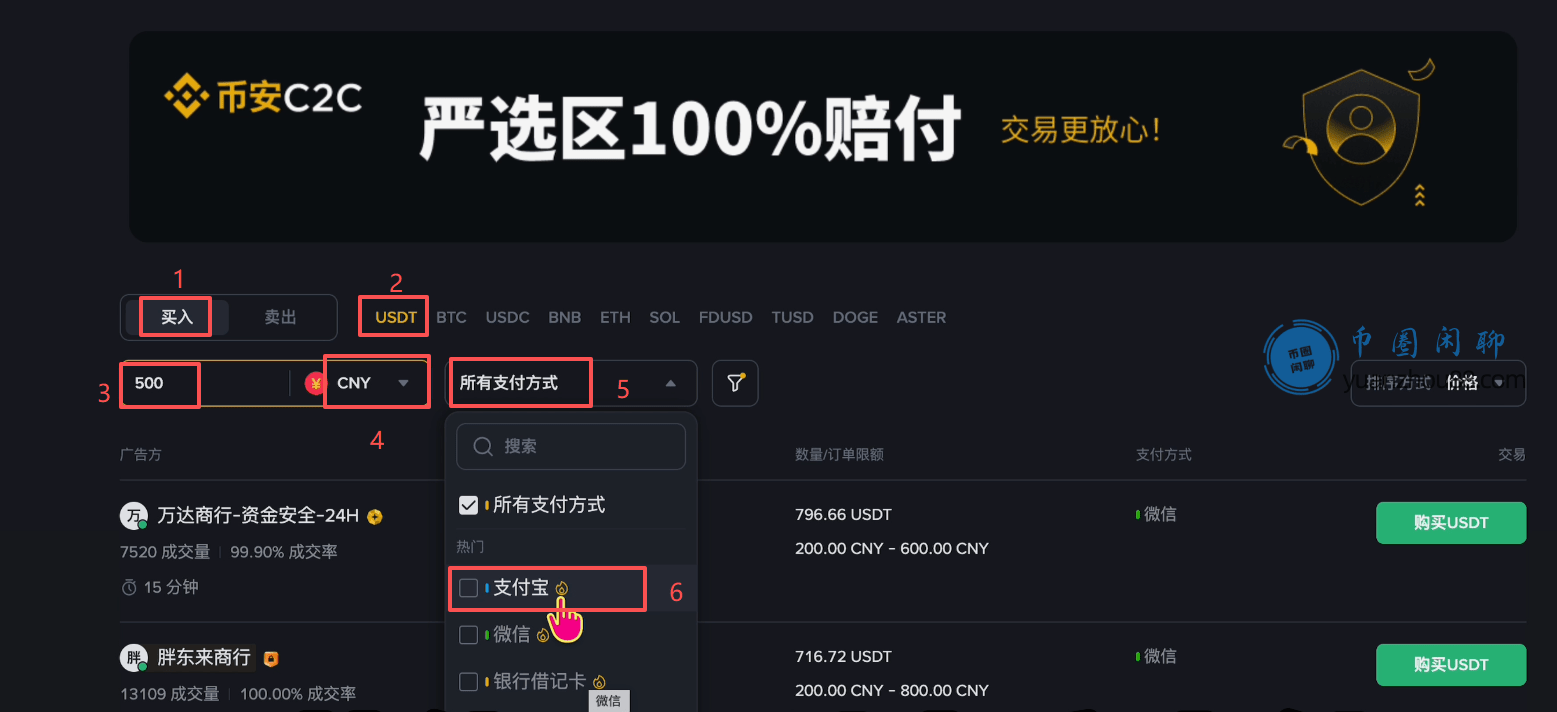Click 购买USDT button for 万达商行
1557x712 pixels.
coord(1451,523)
